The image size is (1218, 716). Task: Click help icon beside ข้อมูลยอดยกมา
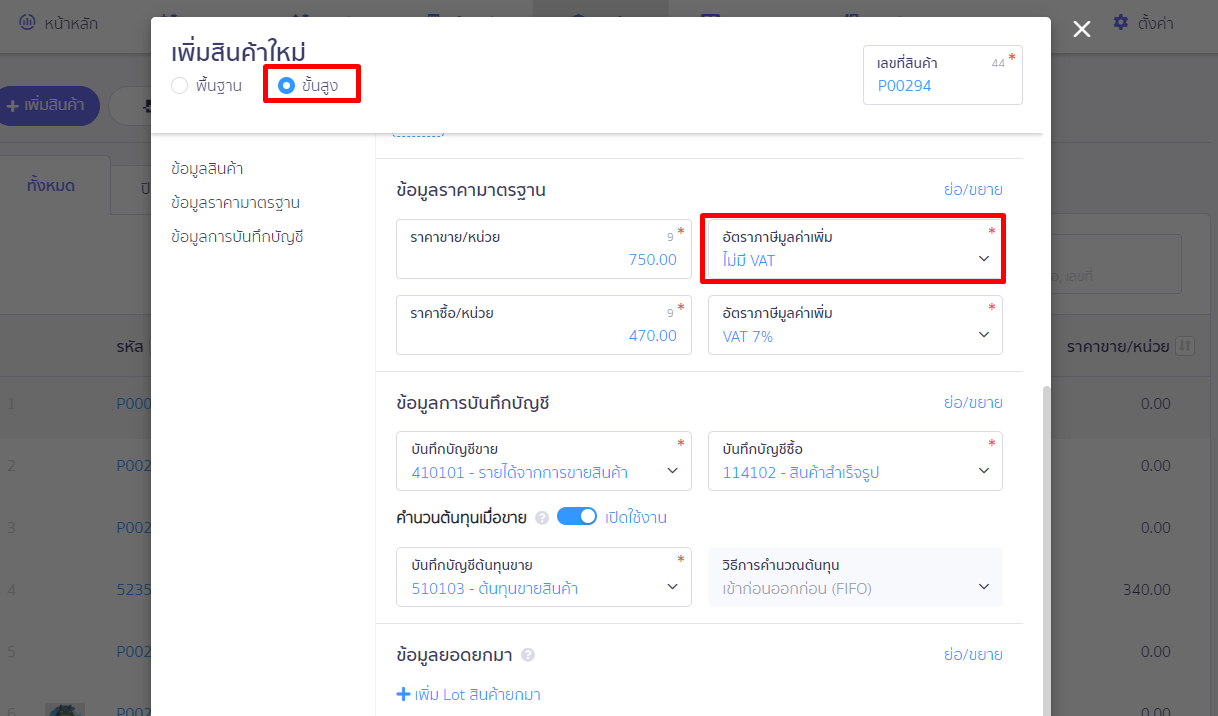point(528,655)
